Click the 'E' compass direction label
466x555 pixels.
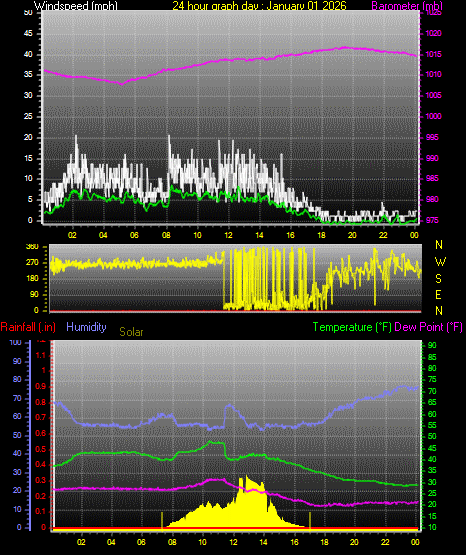[438, 294]
